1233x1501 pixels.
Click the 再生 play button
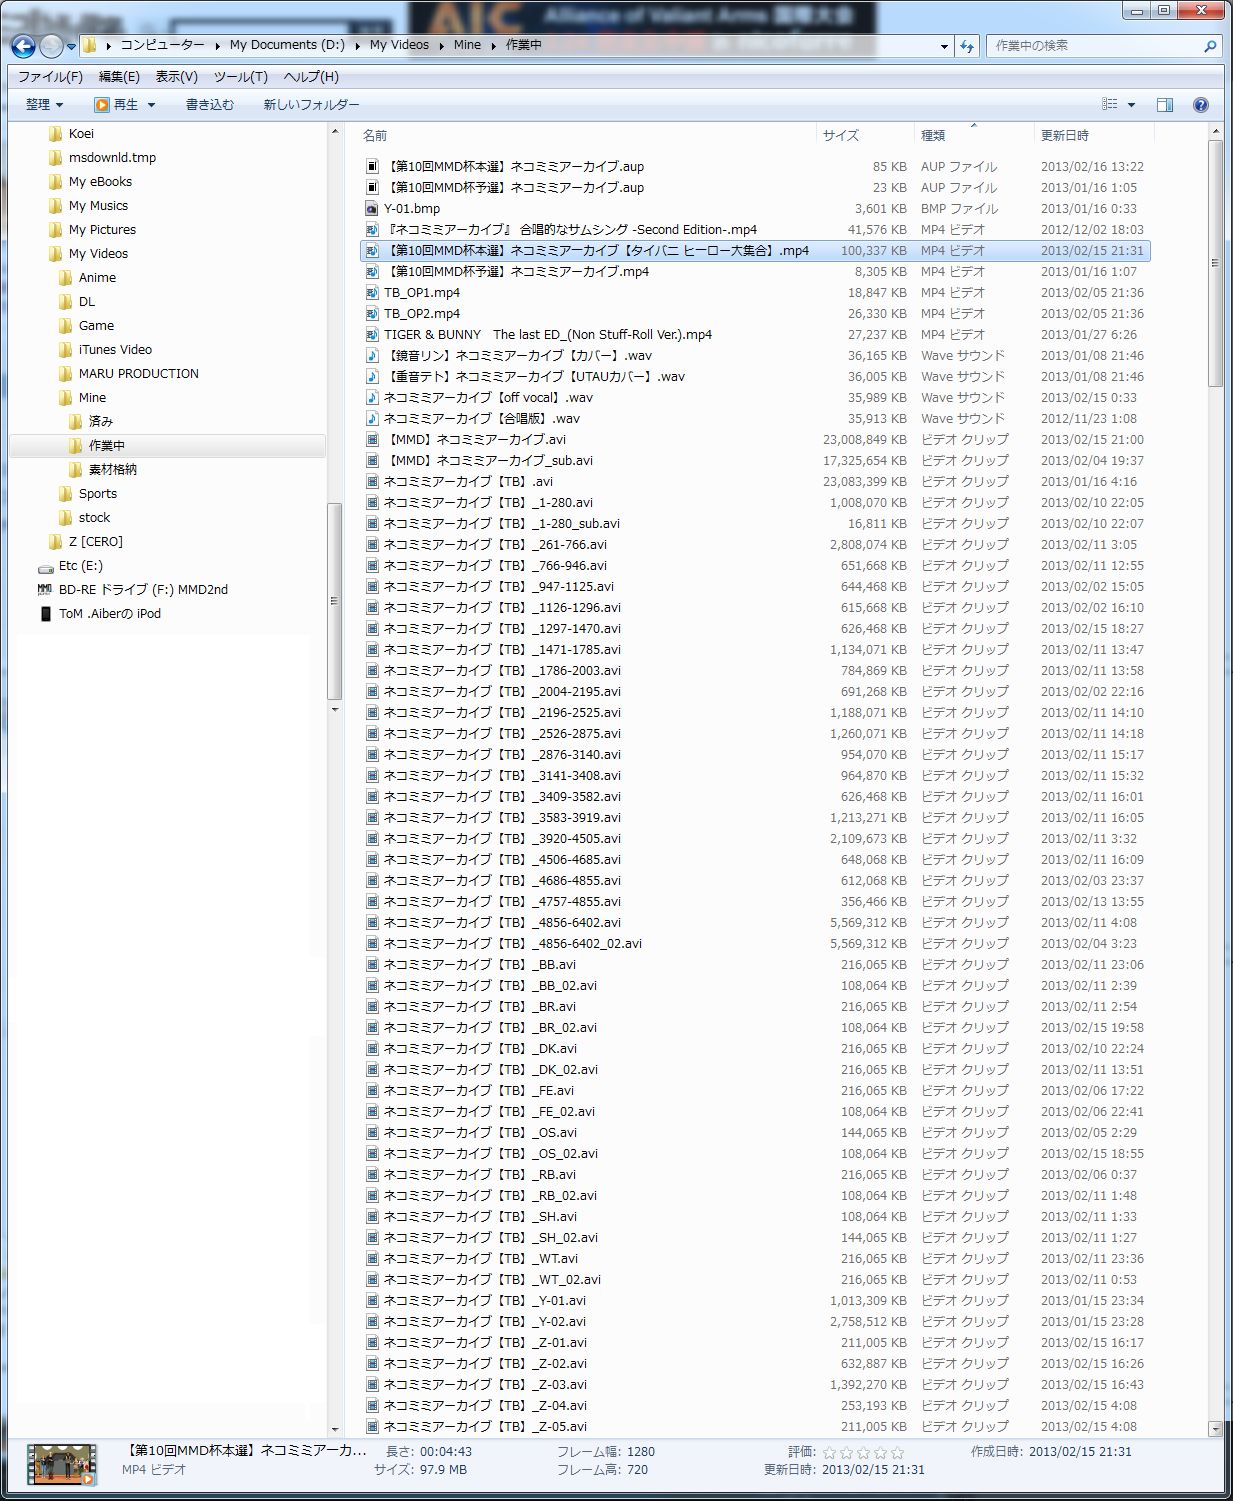coord(116,105)
